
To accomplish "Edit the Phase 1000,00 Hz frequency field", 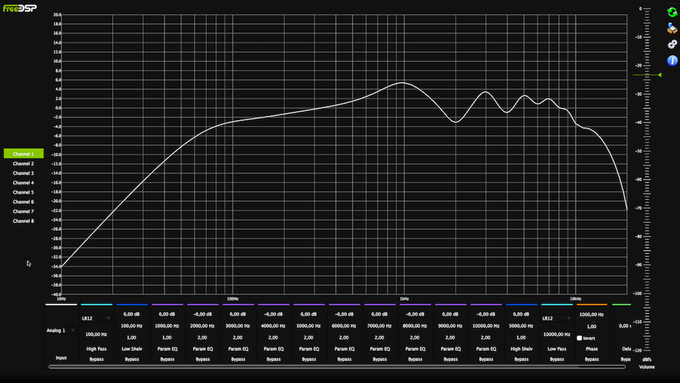I will 592,314.
